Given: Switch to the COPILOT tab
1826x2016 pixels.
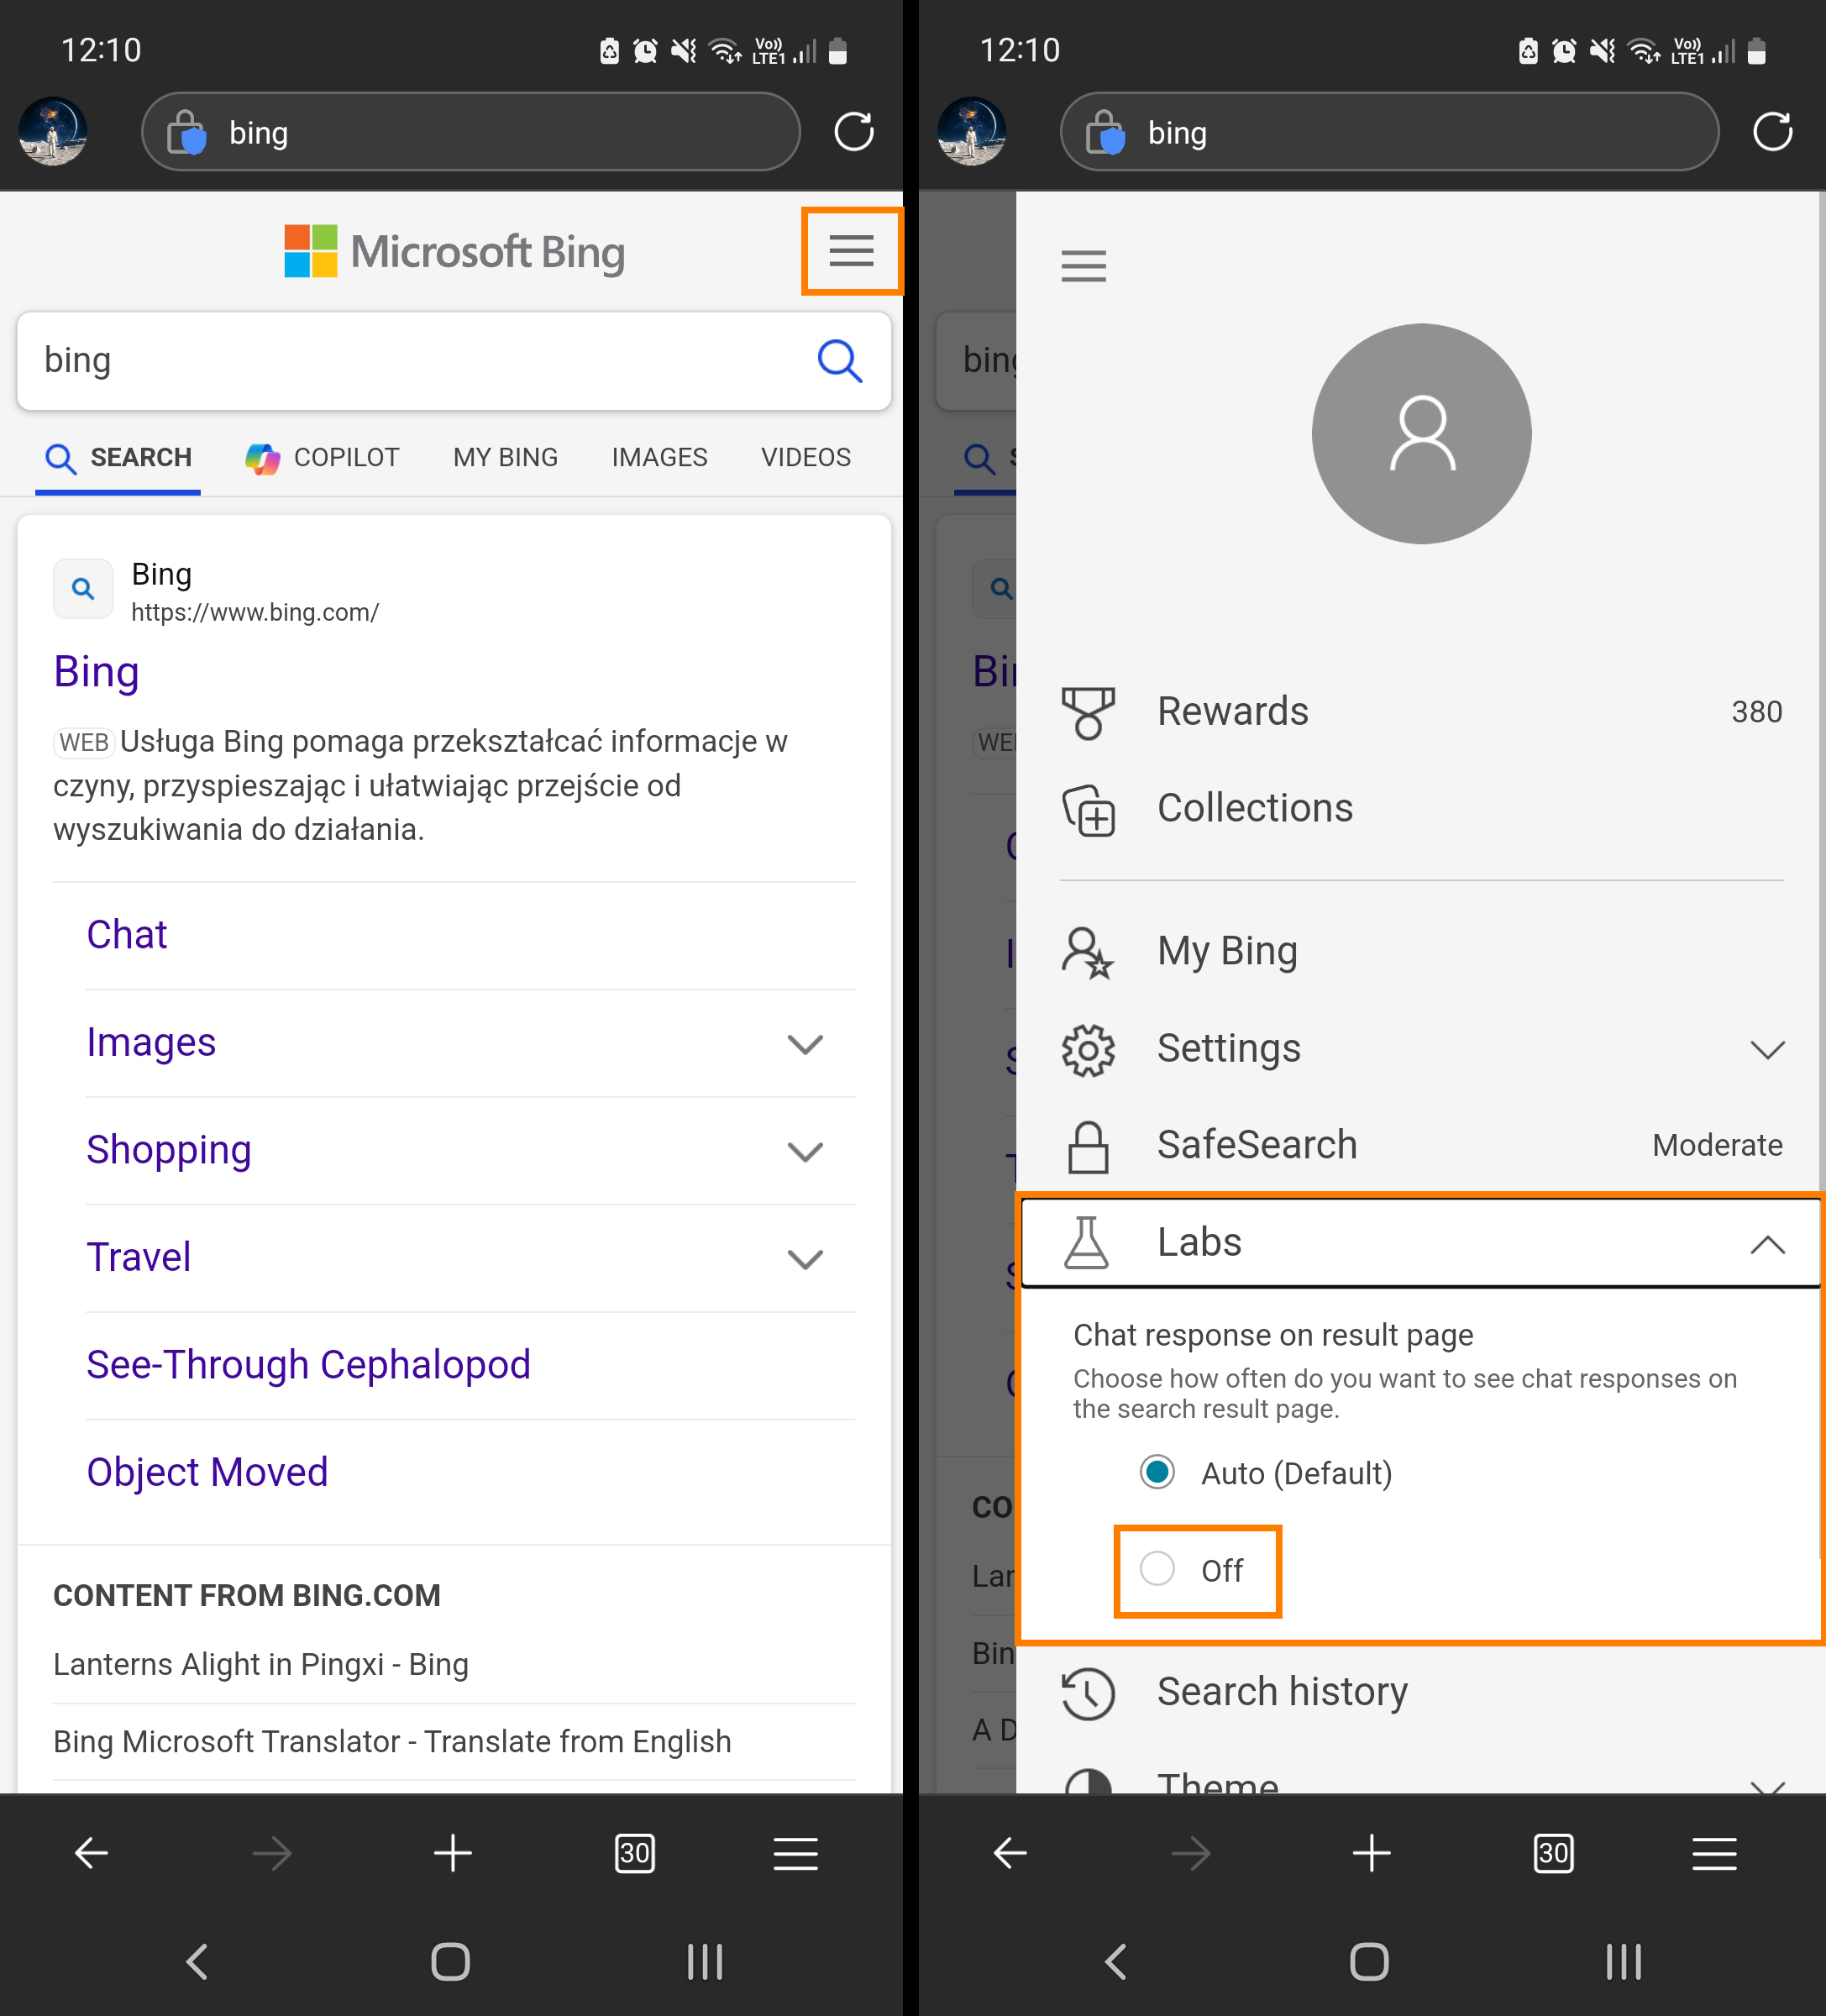Looking at the screenshot, I should pos(322,458).
